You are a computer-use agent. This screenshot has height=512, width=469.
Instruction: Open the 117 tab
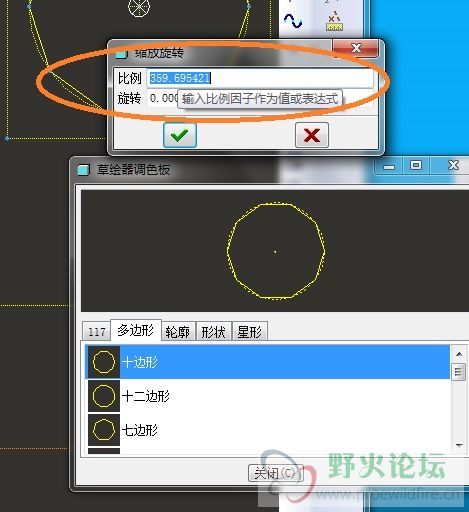[x=96, y=332]
